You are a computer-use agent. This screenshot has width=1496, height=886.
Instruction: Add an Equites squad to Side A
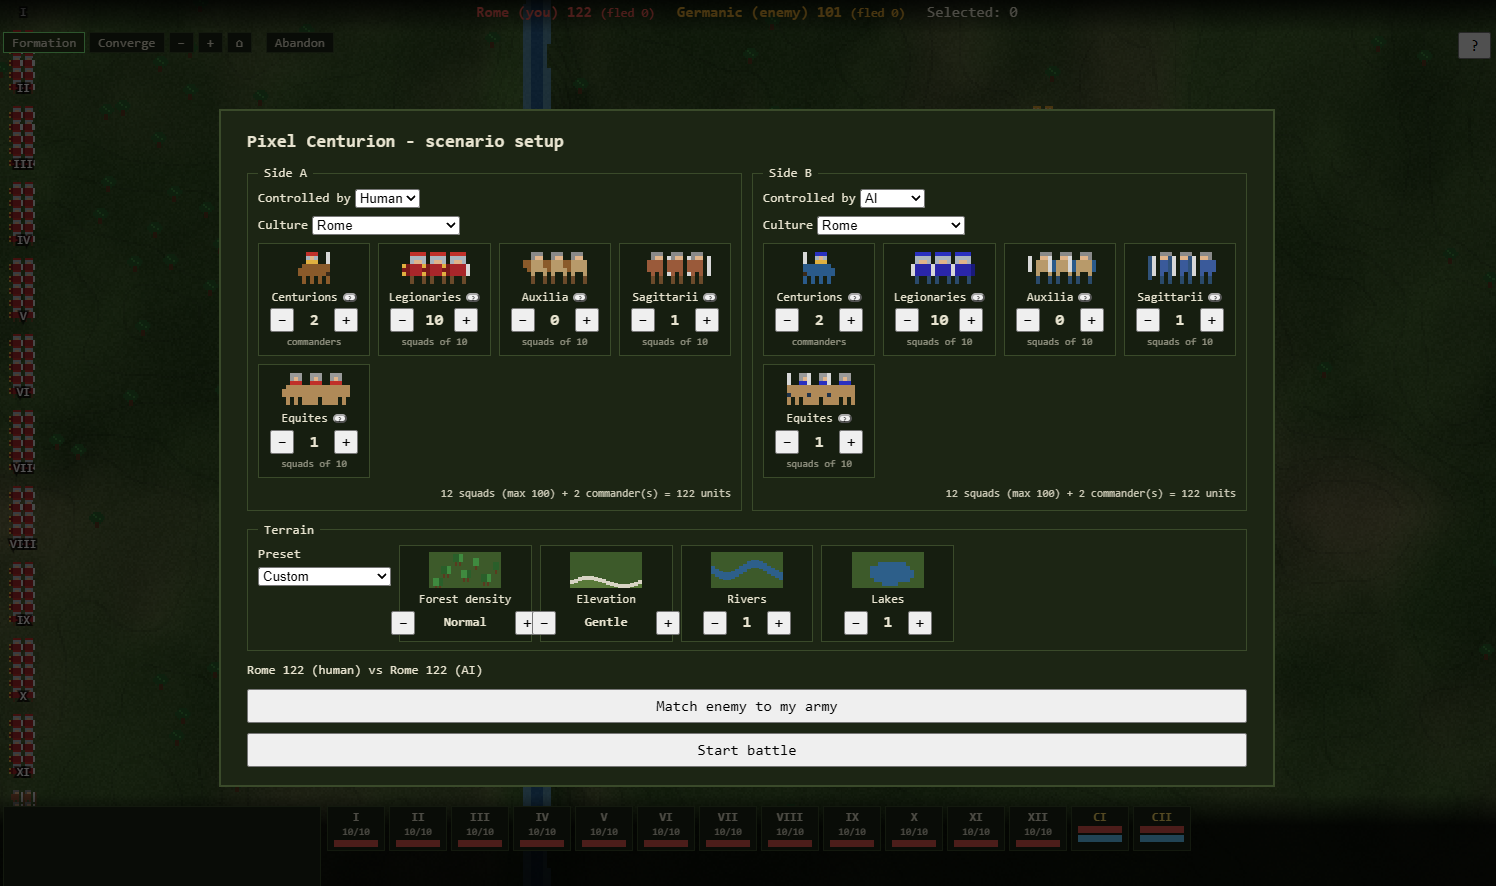346,442
